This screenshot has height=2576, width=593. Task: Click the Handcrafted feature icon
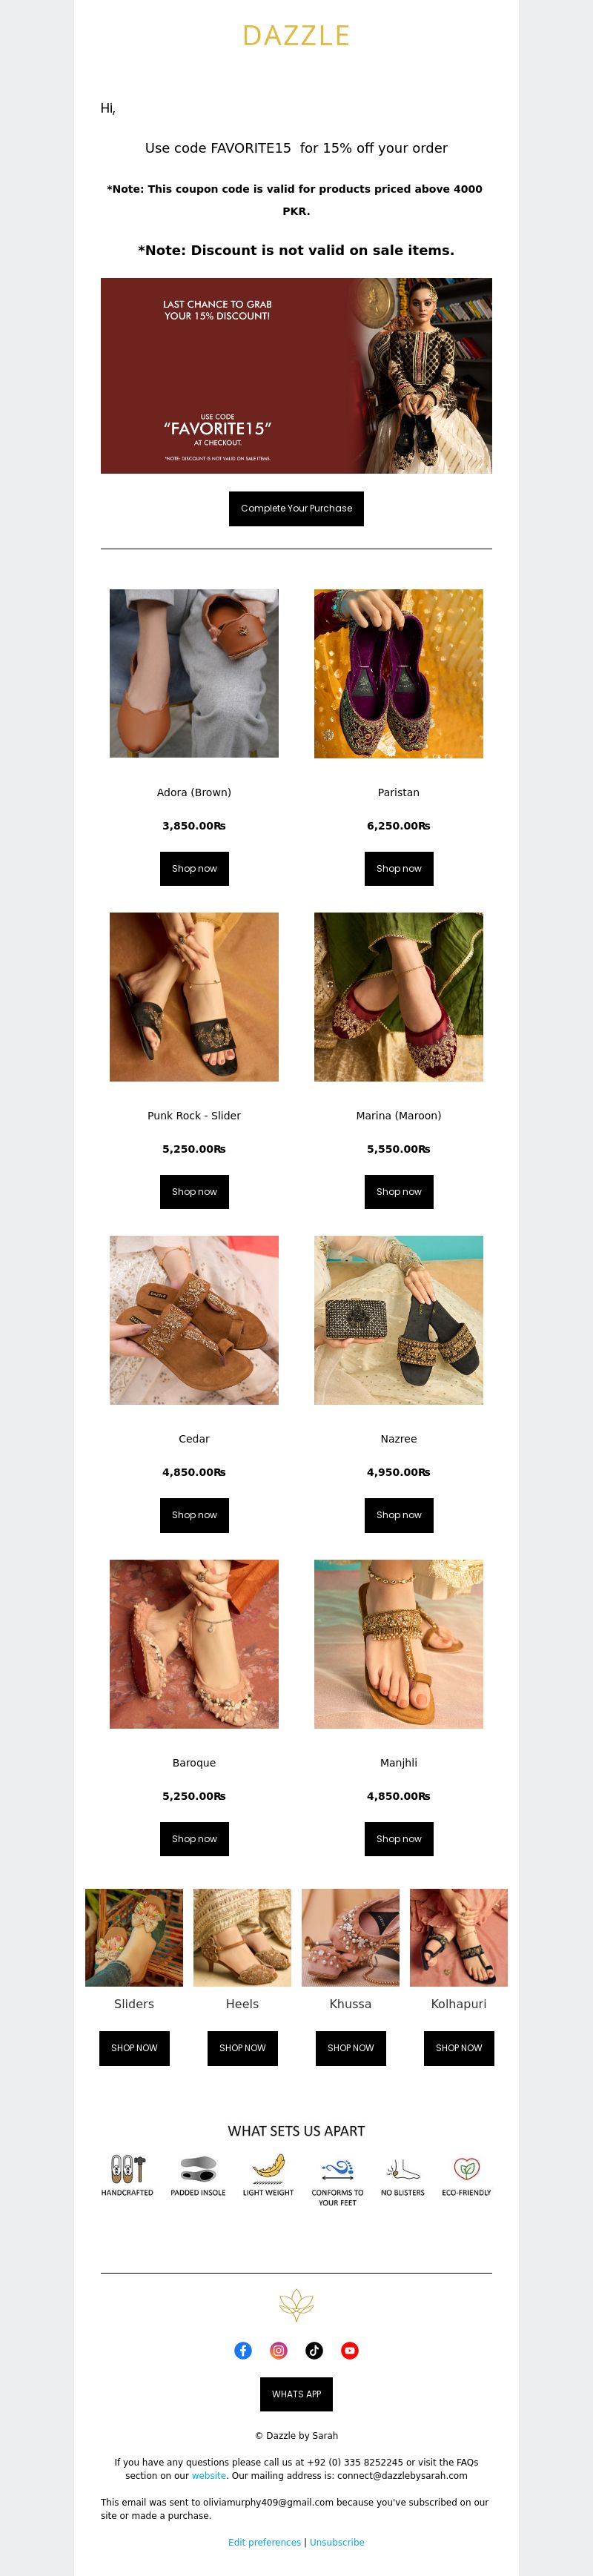click(x=127, y=2168)
